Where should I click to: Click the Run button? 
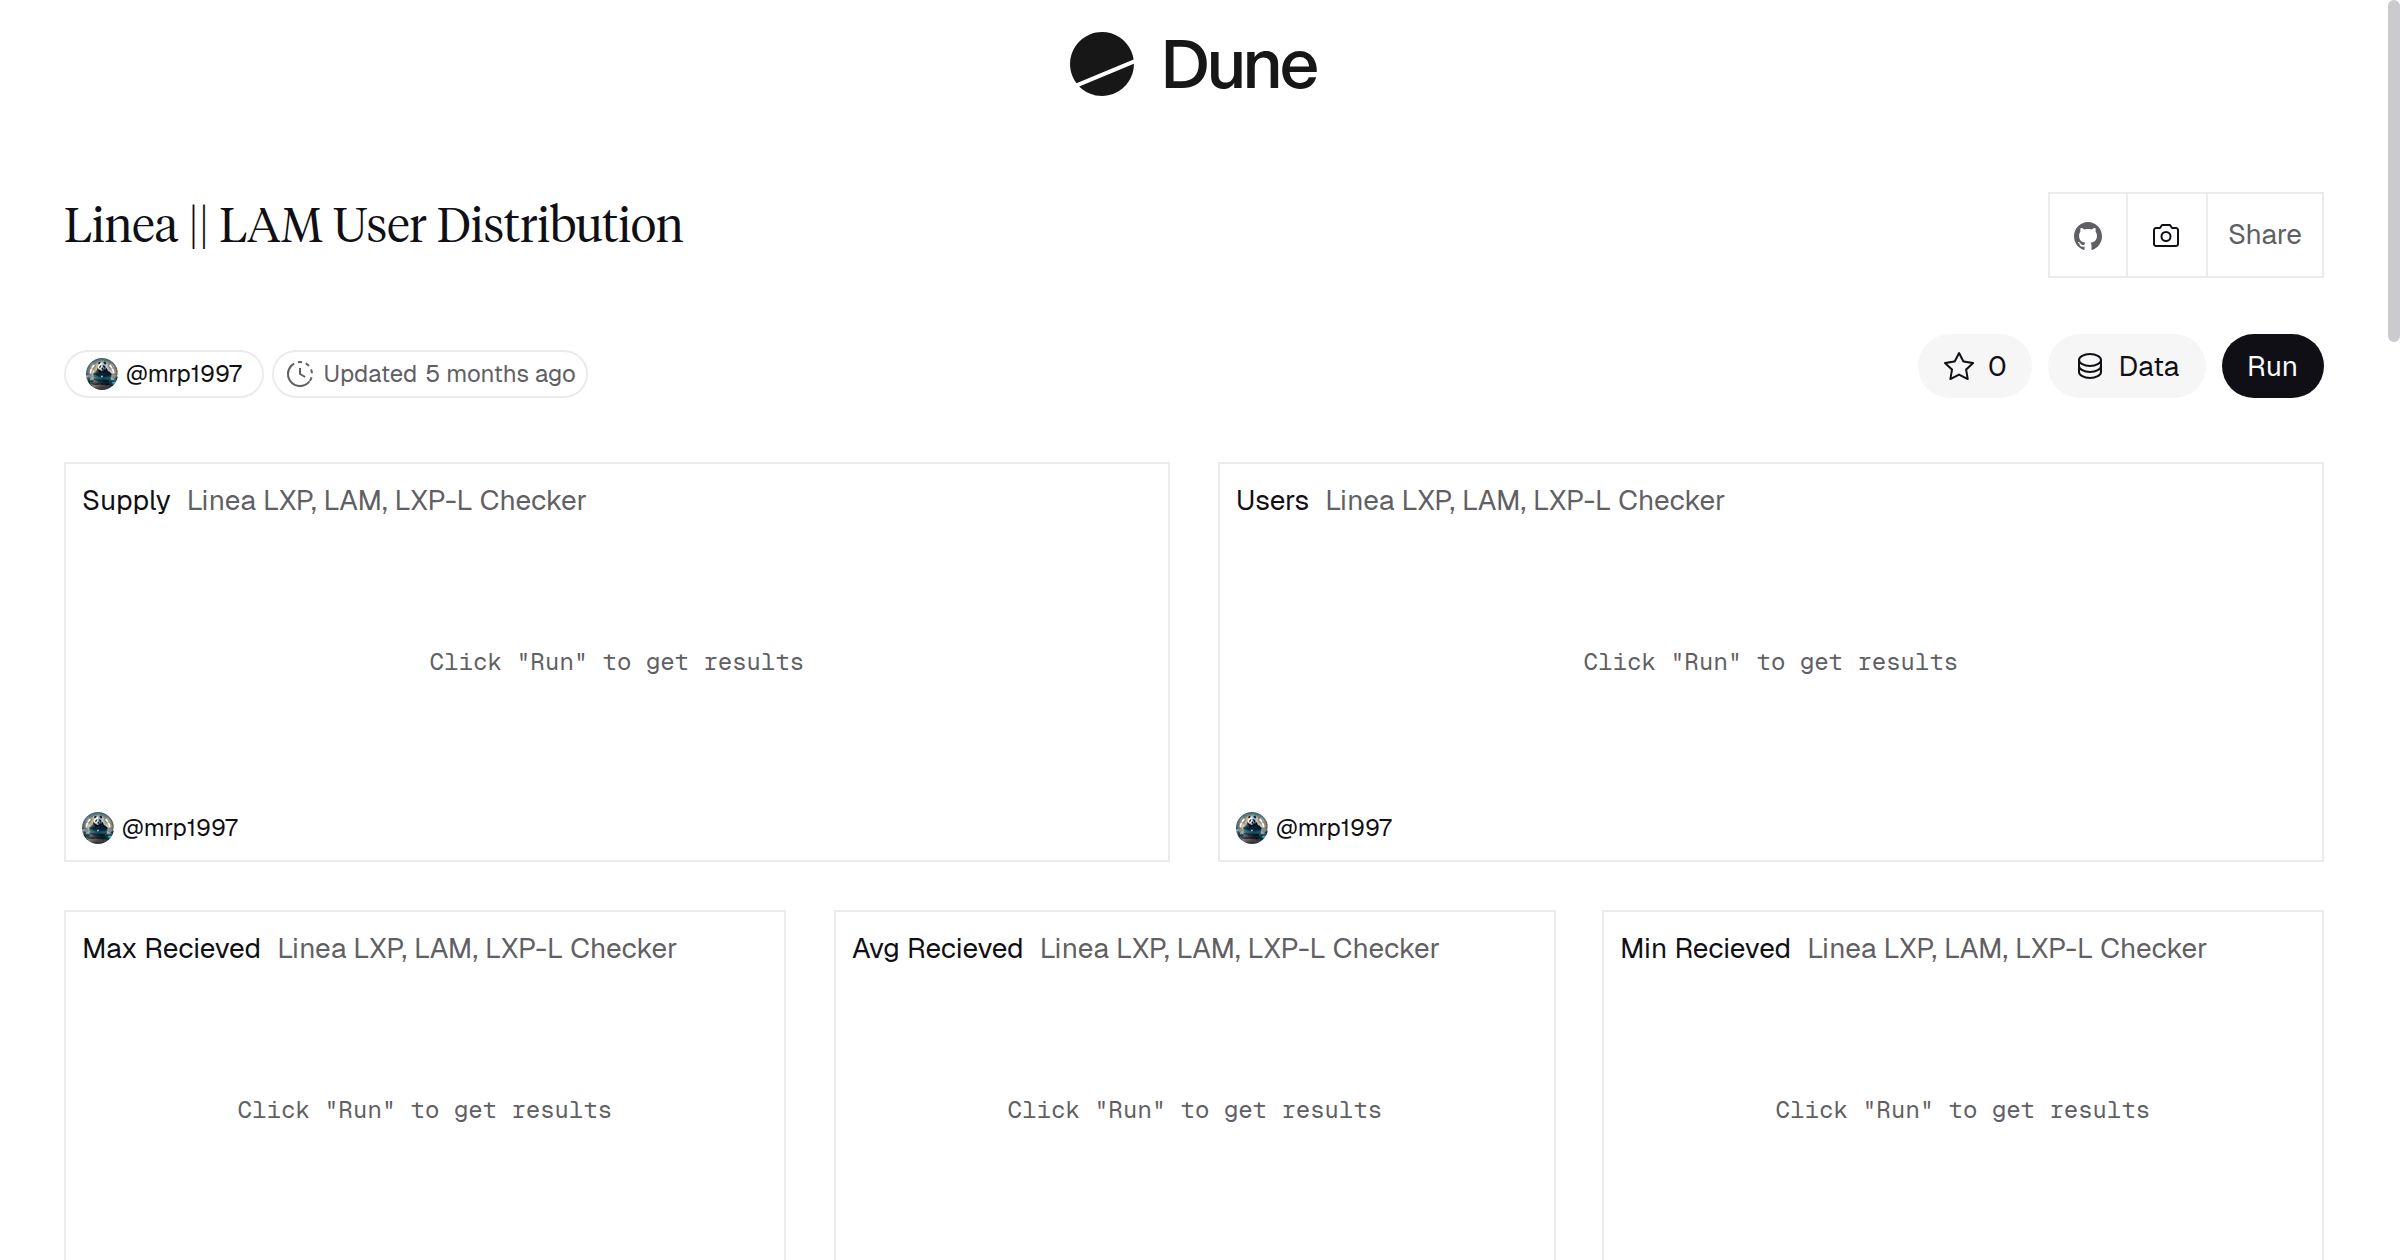[x=2272, y=366]
